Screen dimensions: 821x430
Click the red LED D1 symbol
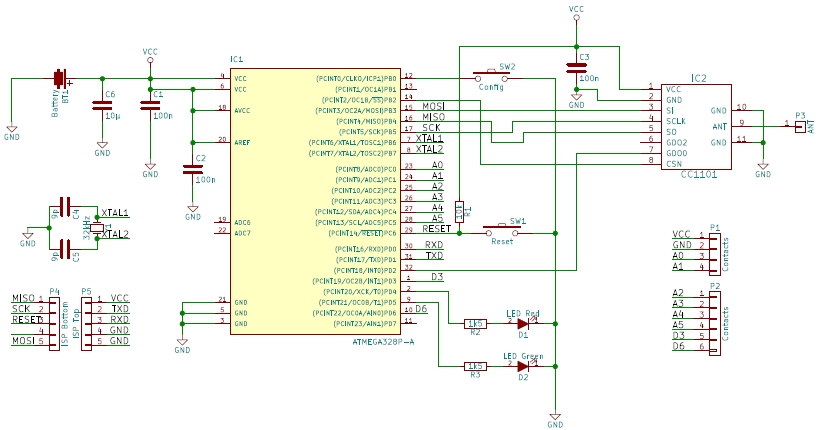click(x=524, y=324)
